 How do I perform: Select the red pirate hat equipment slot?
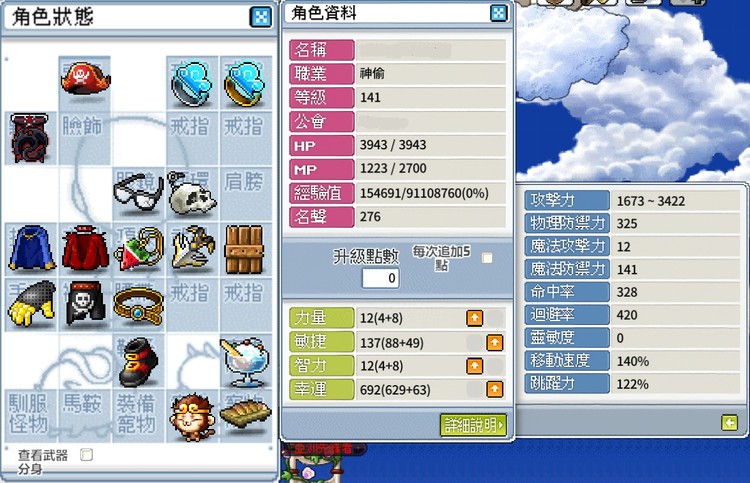pos(85,81)
